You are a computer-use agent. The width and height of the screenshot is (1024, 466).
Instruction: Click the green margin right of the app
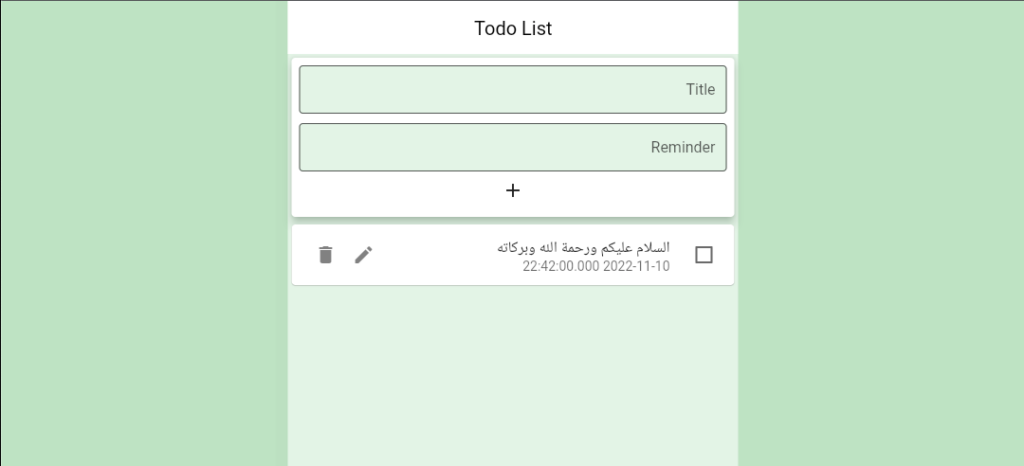pyautogui.click(x=881, y=233)
